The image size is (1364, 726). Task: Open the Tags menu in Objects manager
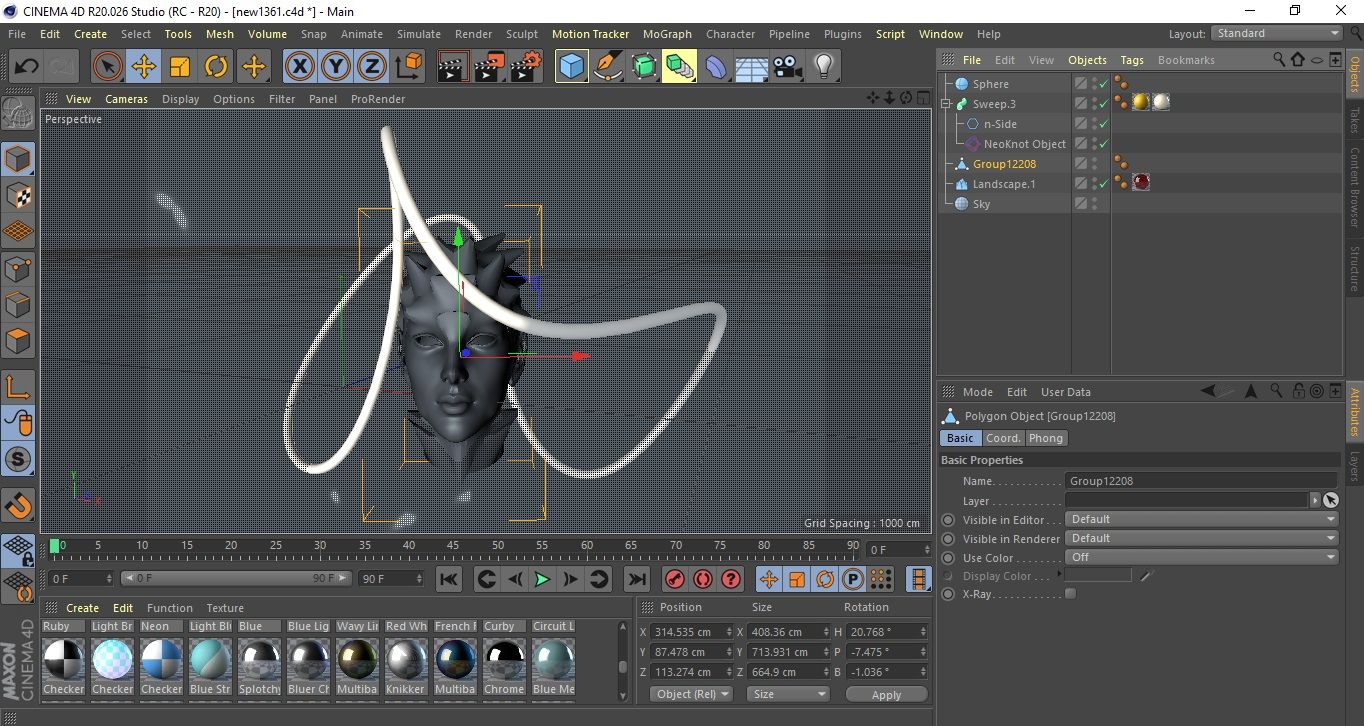pyautogui.click(x=1132, y=60)
